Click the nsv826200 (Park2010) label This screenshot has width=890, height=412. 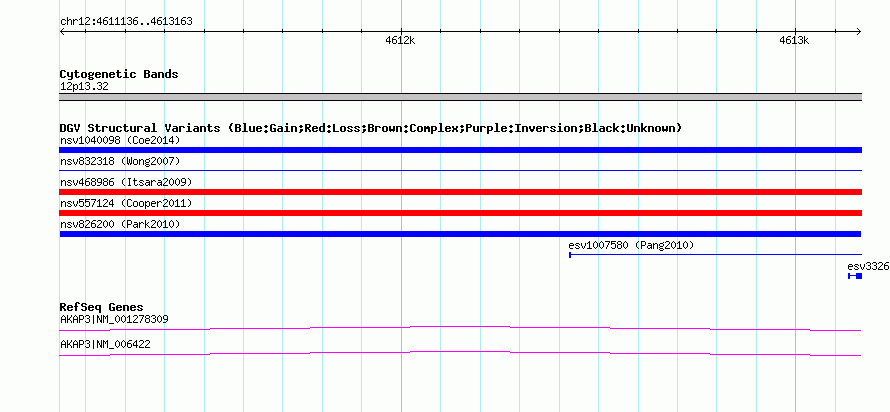(x=120, y=224)
